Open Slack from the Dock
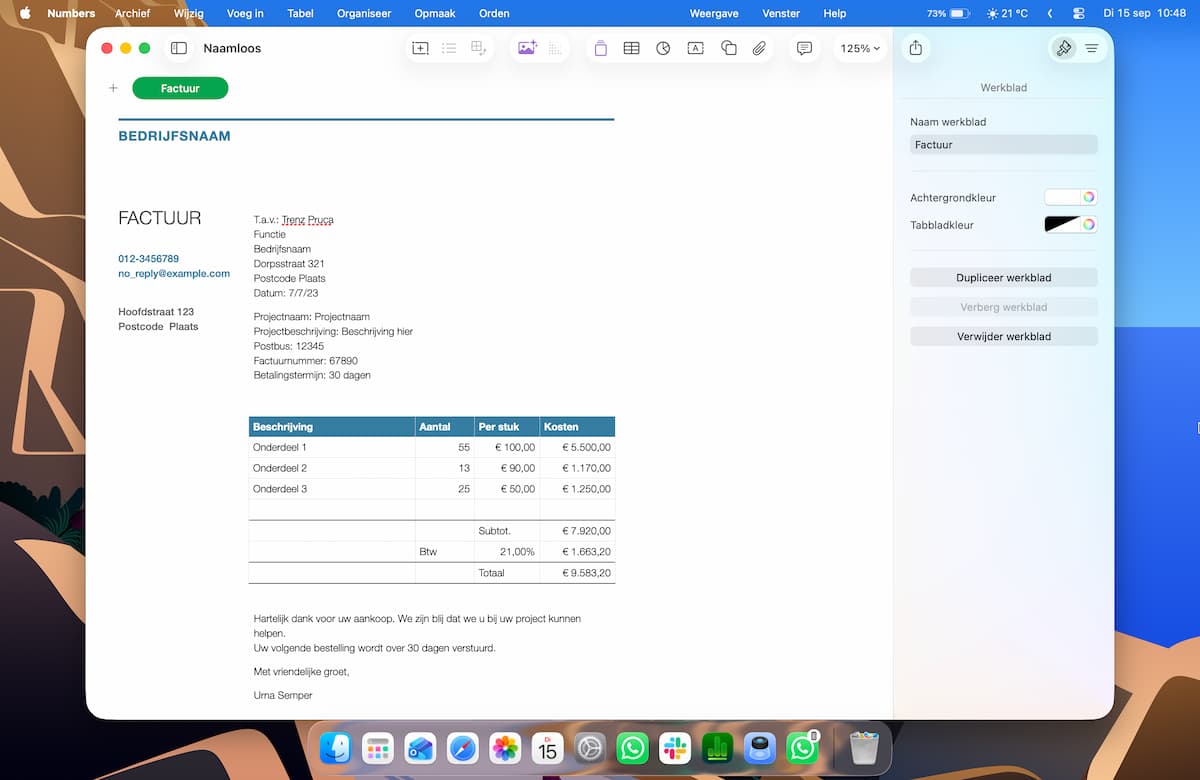This screenshot has height=780, width=1200. point(675,748)
